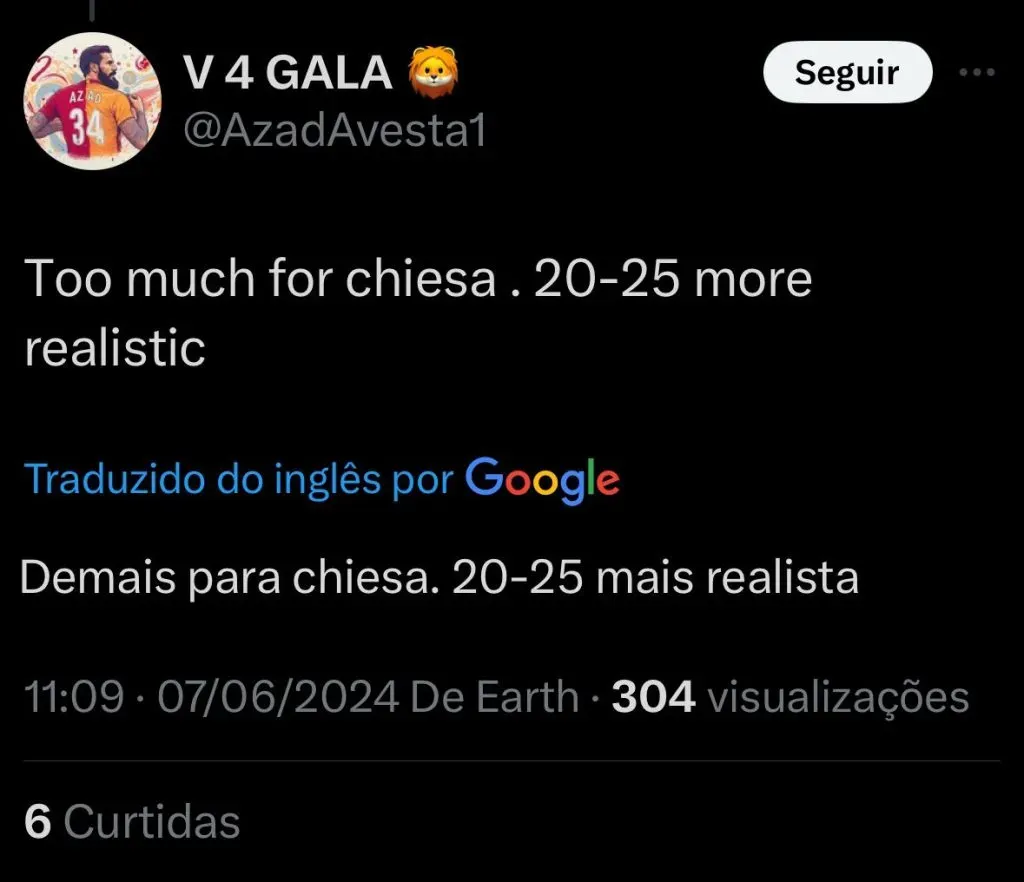This screenshot has height=882, width=1024.
Task: Open the V 4 GALA profile avatar
Action: tap(92, 101)
